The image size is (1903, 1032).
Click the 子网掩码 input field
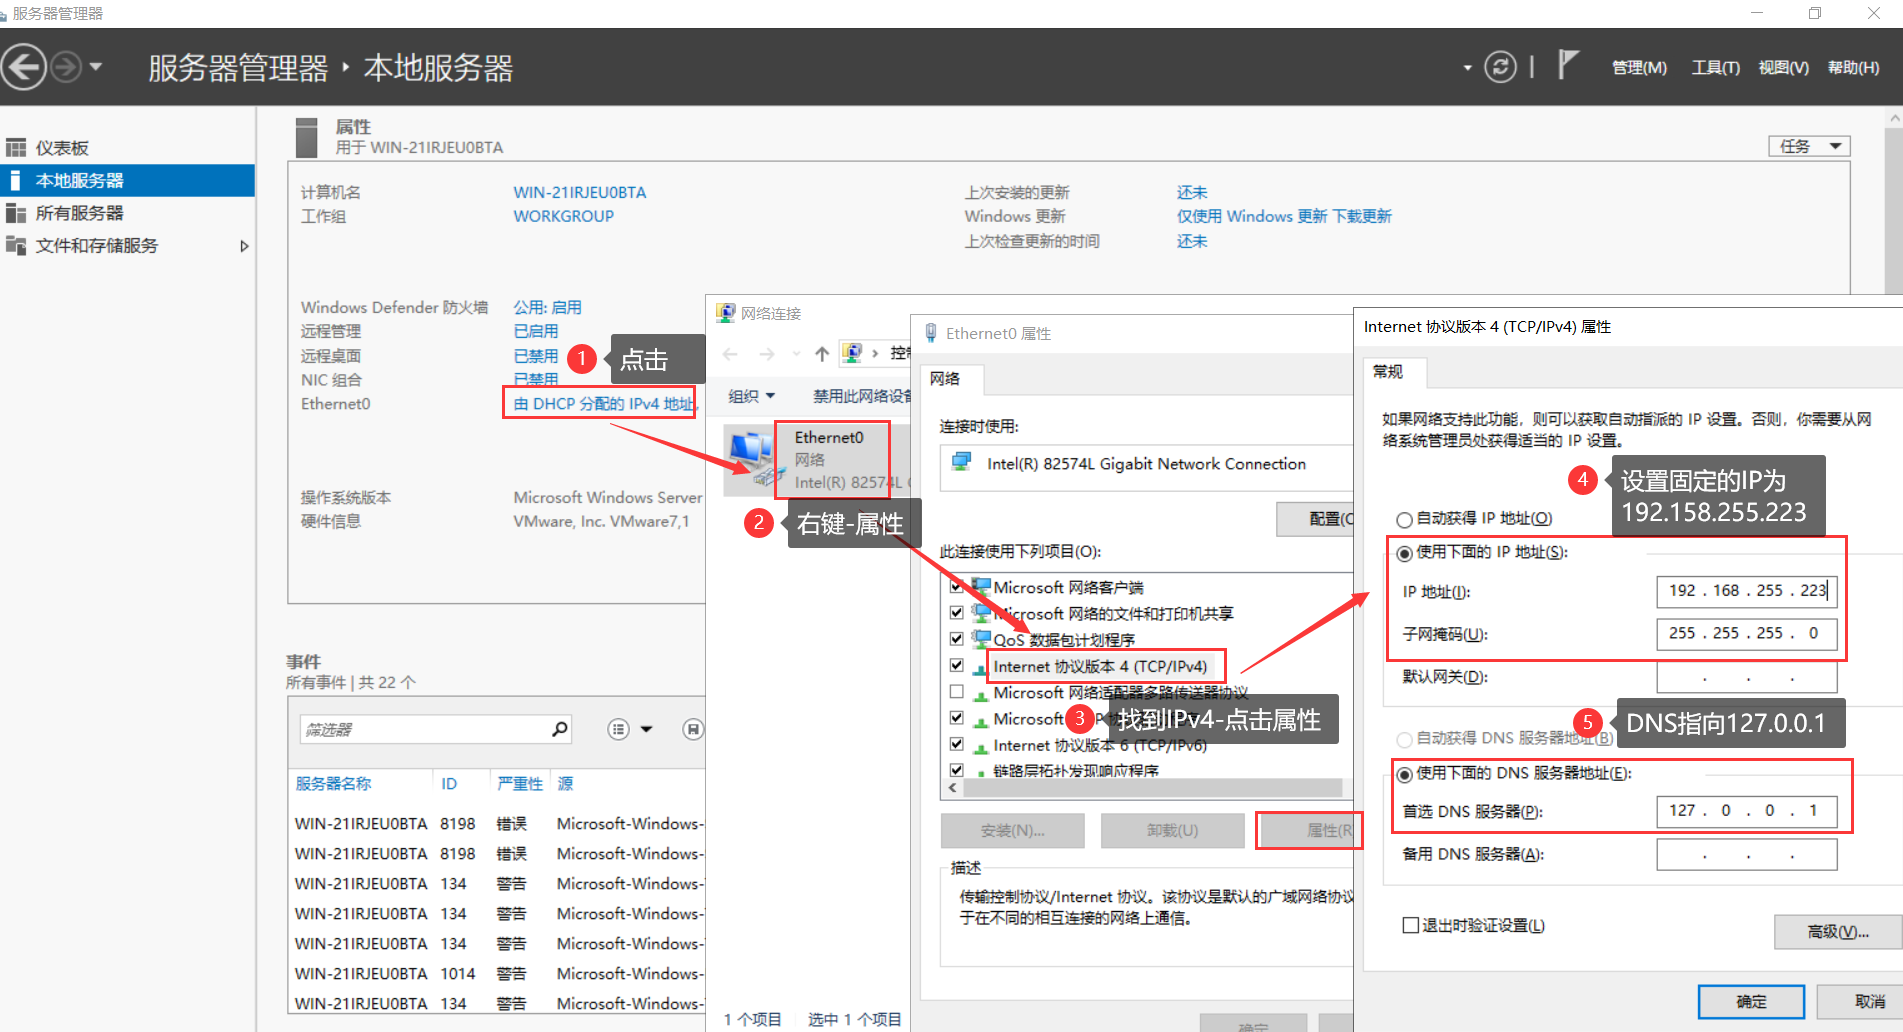click(1746, 634)
